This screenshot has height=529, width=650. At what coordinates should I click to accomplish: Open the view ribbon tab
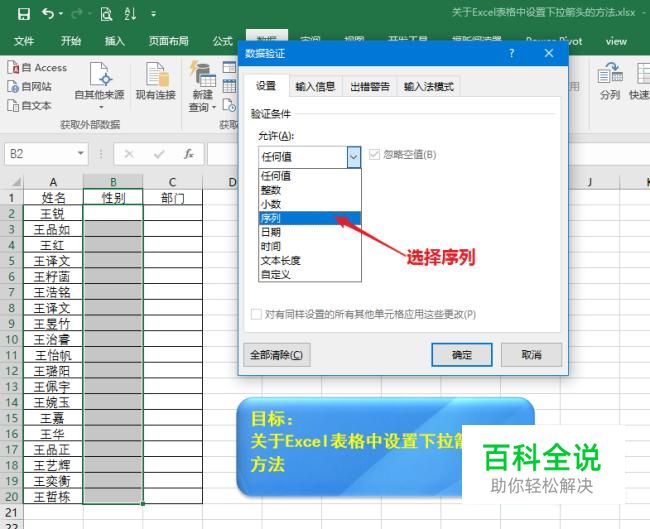(x=616, y=41)
